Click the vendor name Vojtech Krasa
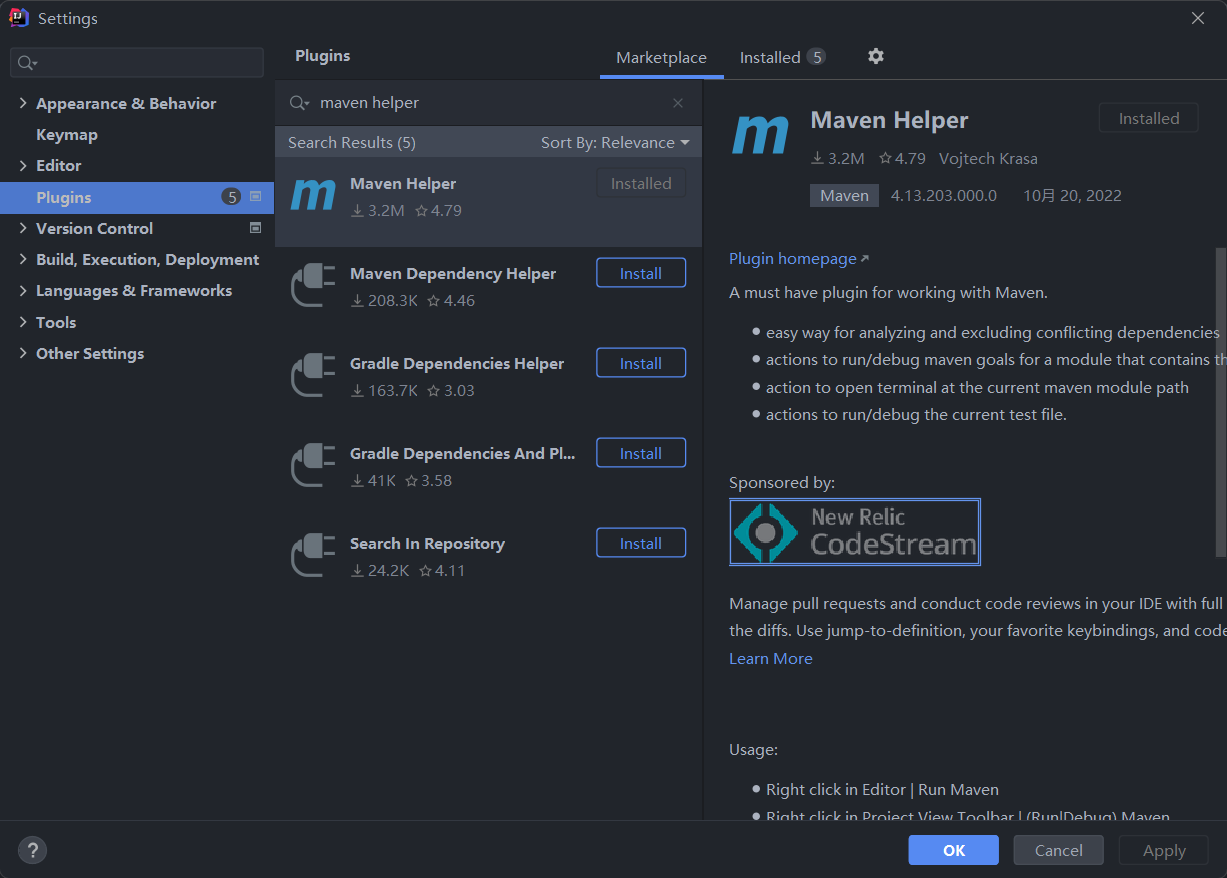This screenshot has width=1227, height=878. [988, 158]
